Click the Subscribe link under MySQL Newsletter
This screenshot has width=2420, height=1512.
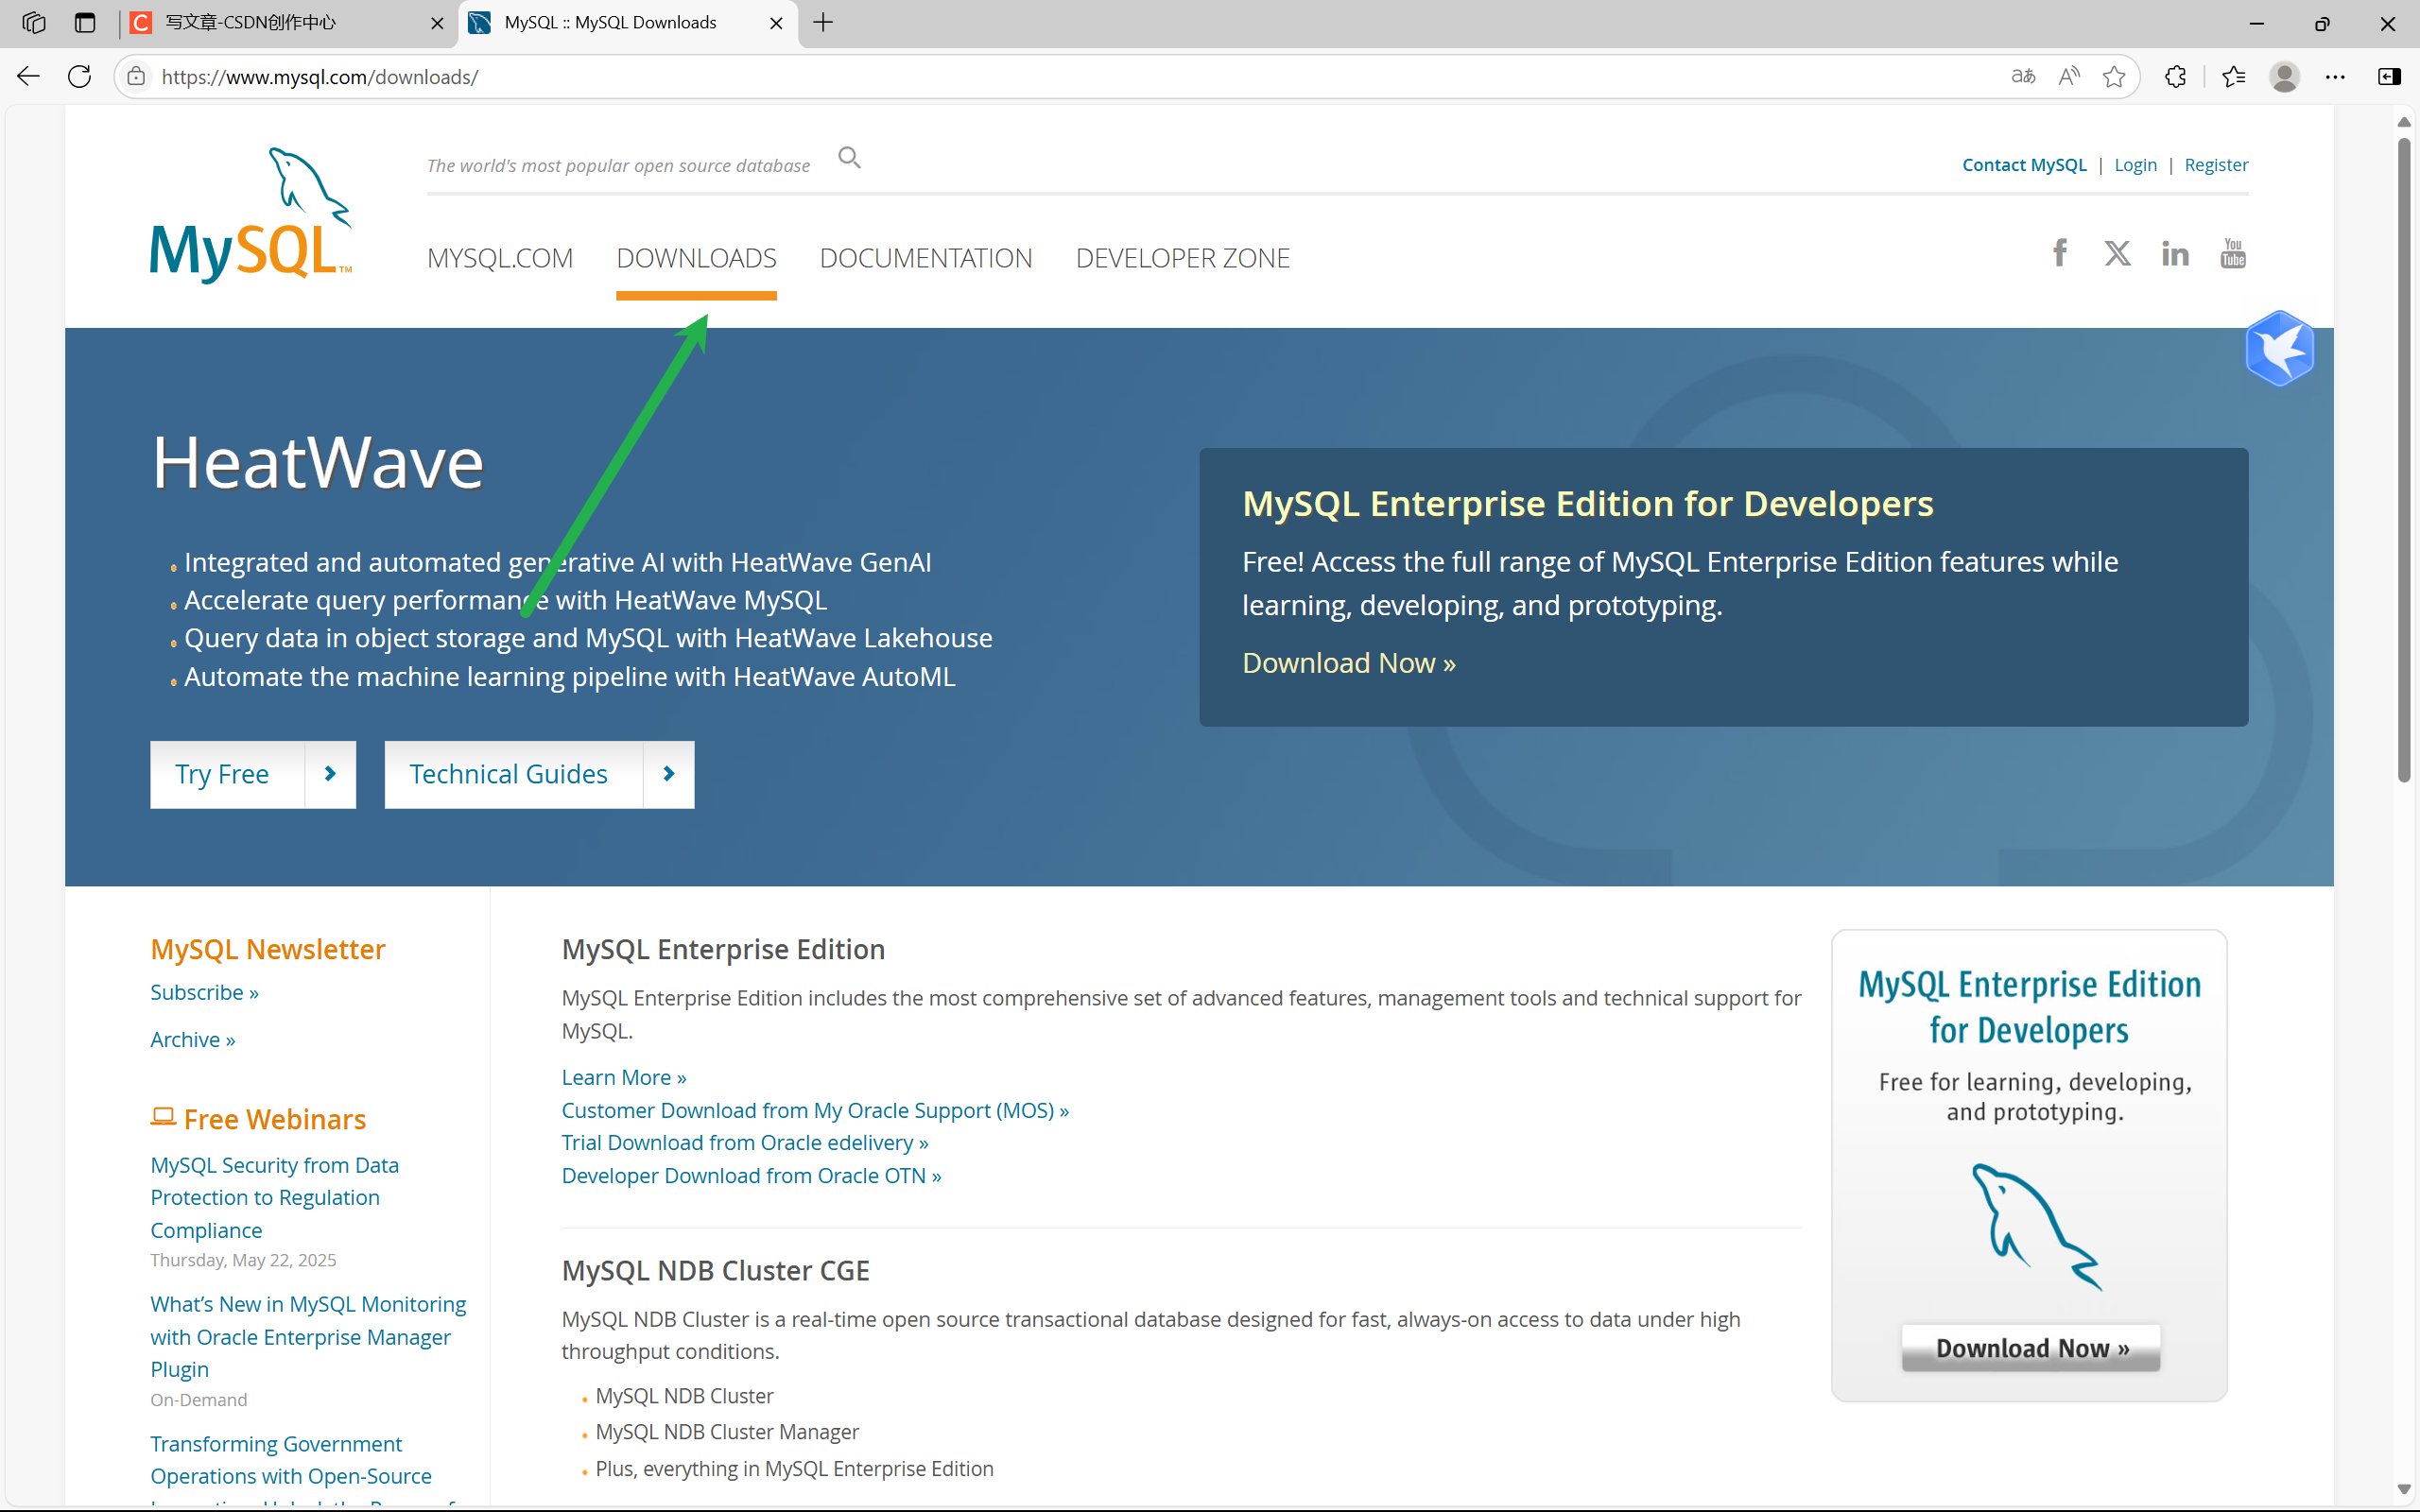[204, 991]
